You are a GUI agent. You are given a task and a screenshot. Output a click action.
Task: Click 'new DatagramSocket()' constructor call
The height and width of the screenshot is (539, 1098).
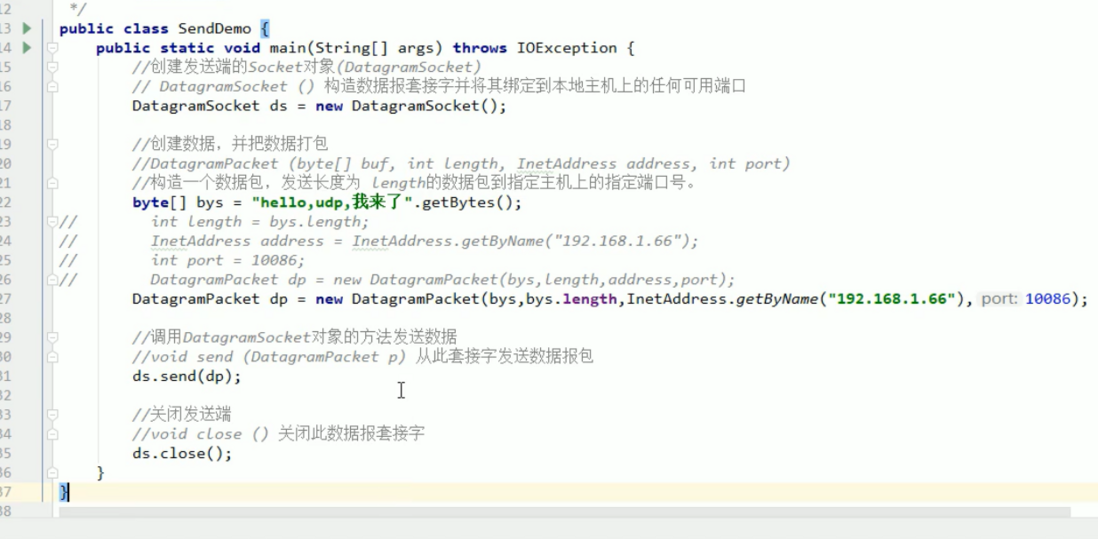pyautogui.click(x=406, y=106)
